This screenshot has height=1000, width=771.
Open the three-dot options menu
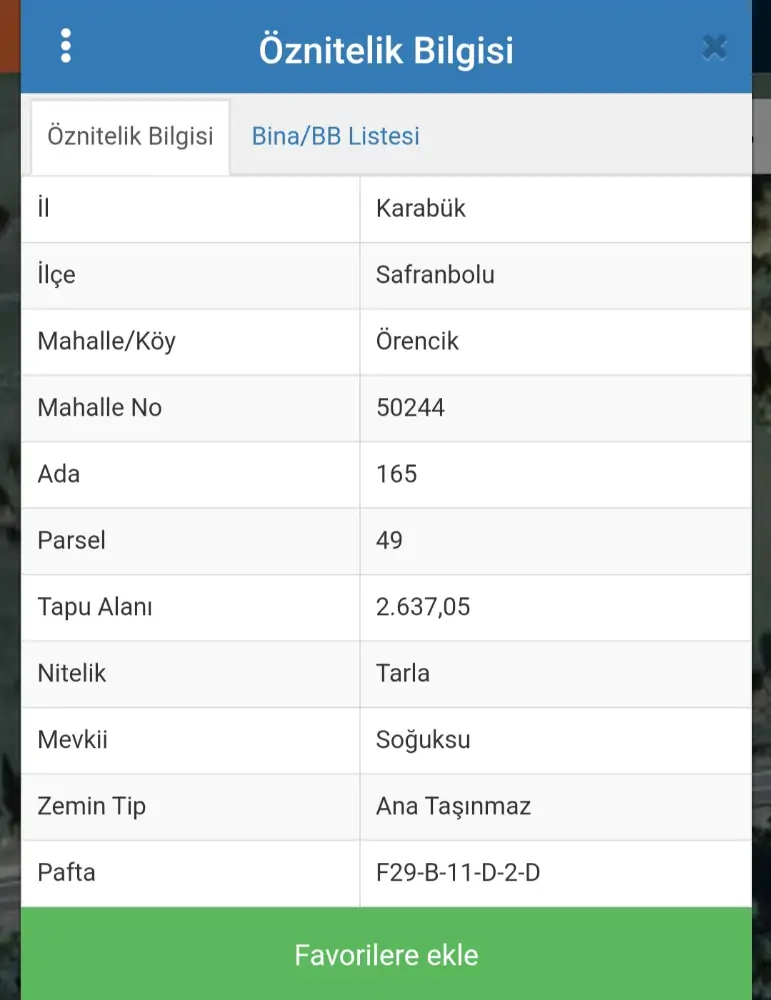pos(66,47)
